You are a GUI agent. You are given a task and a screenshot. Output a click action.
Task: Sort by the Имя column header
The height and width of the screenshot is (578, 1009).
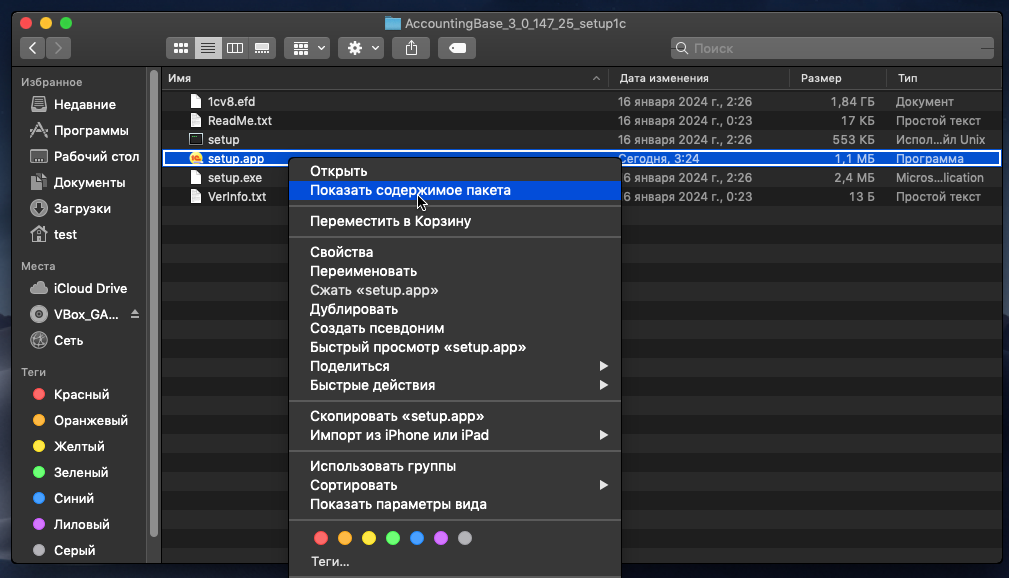coord(384,78)
